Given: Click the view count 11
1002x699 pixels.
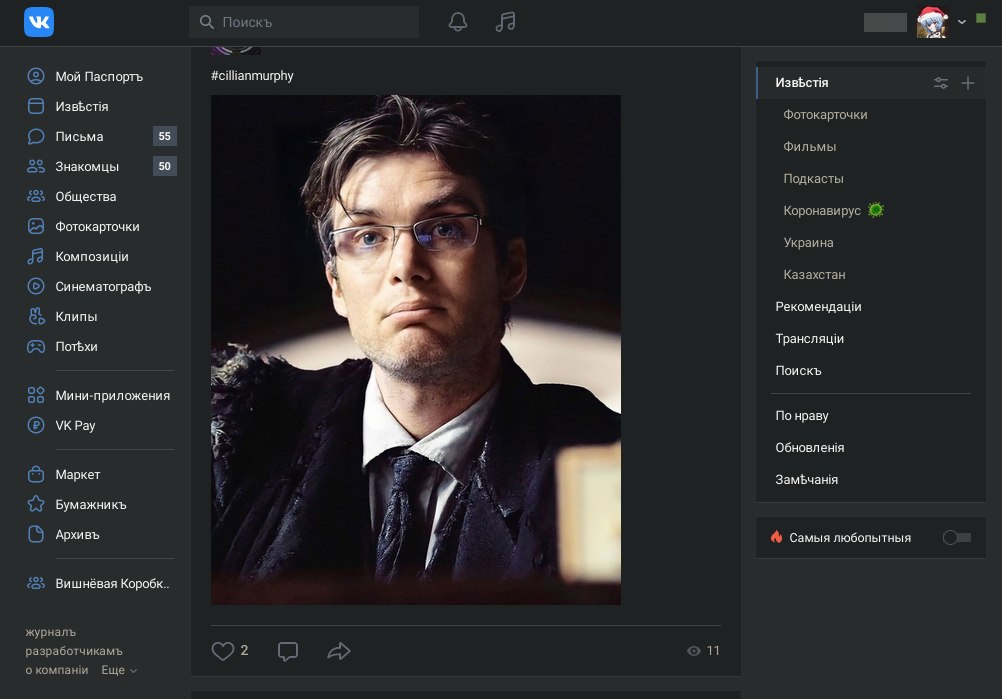Looking at the screenshot, I should point(713,651).
